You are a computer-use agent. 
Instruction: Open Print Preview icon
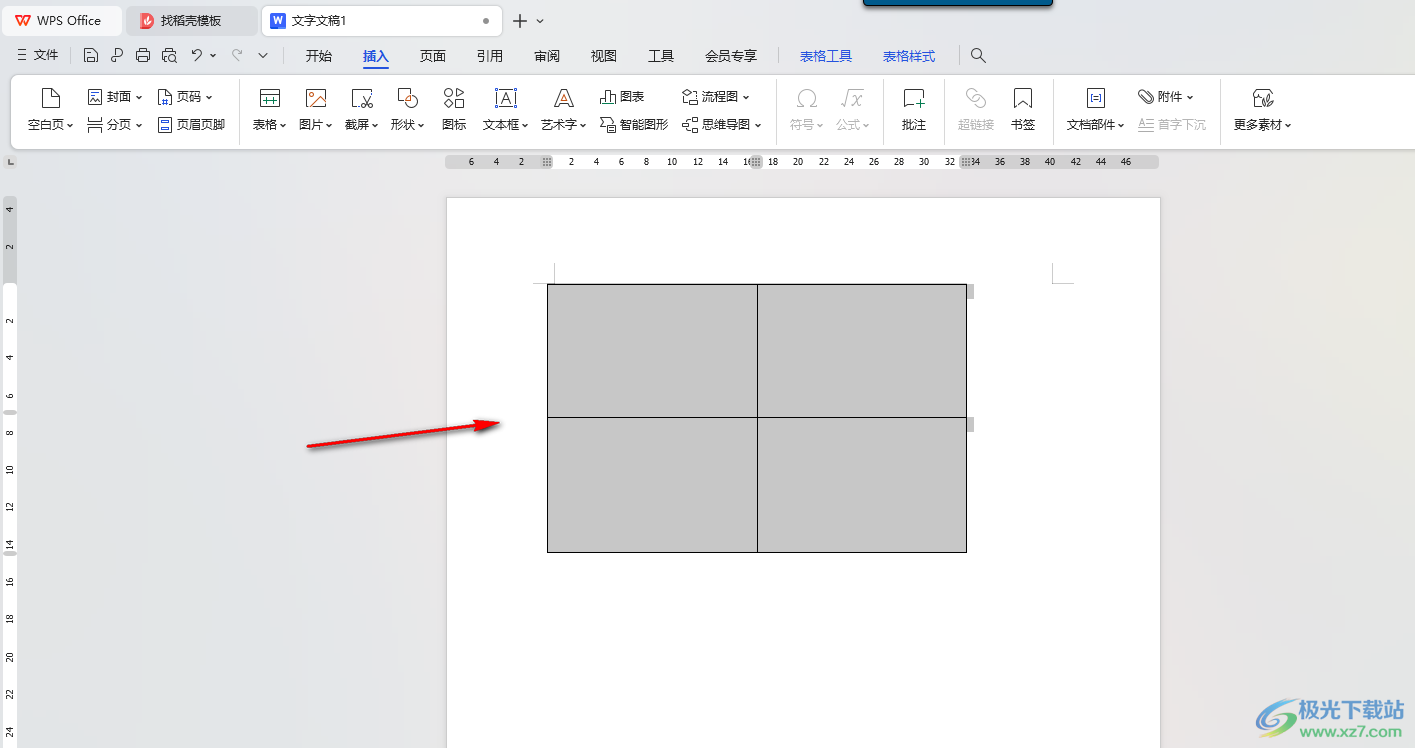[169, 56]
